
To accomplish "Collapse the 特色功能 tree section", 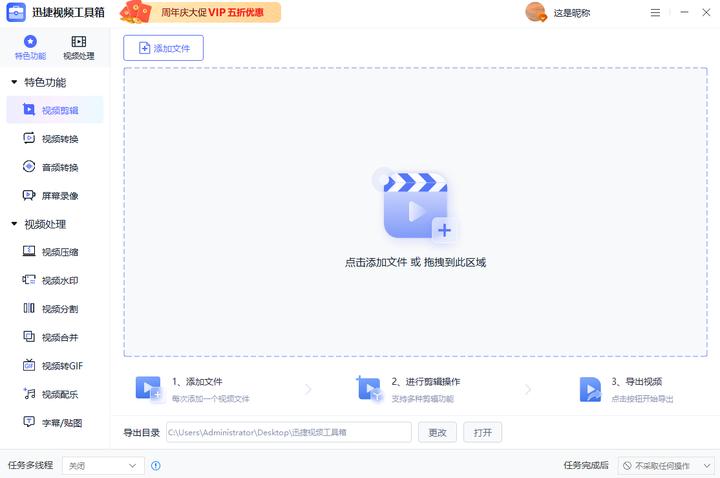I will tap(14, 82).
